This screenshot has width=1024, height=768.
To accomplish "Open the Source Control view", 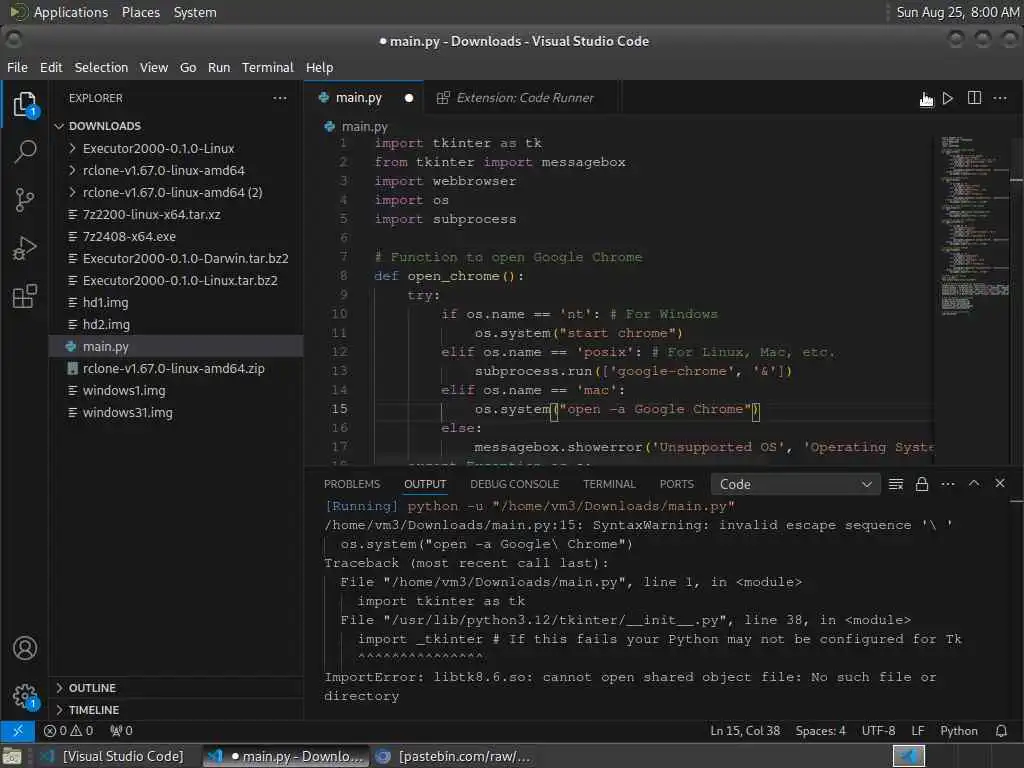I will click(25, 200).
